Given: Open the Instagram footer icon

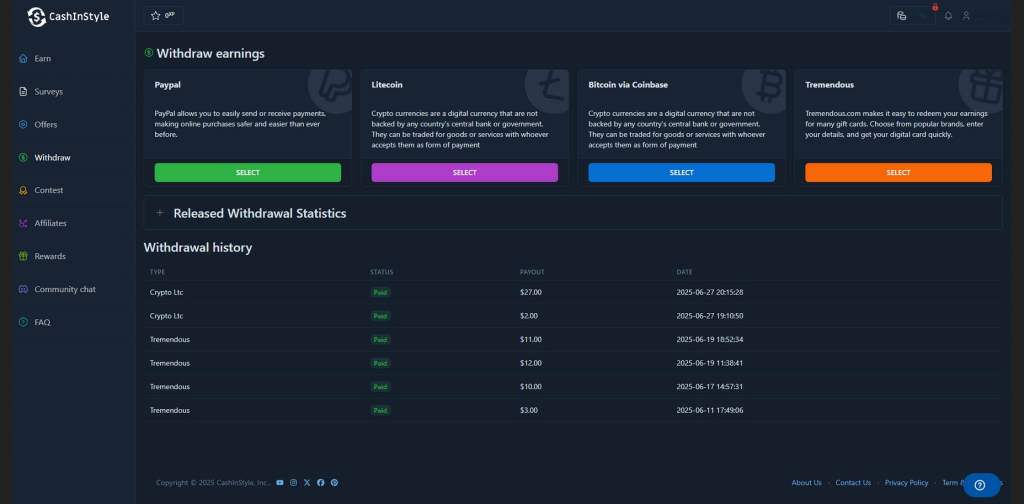Looking at the screenshot, I should 293,482.
